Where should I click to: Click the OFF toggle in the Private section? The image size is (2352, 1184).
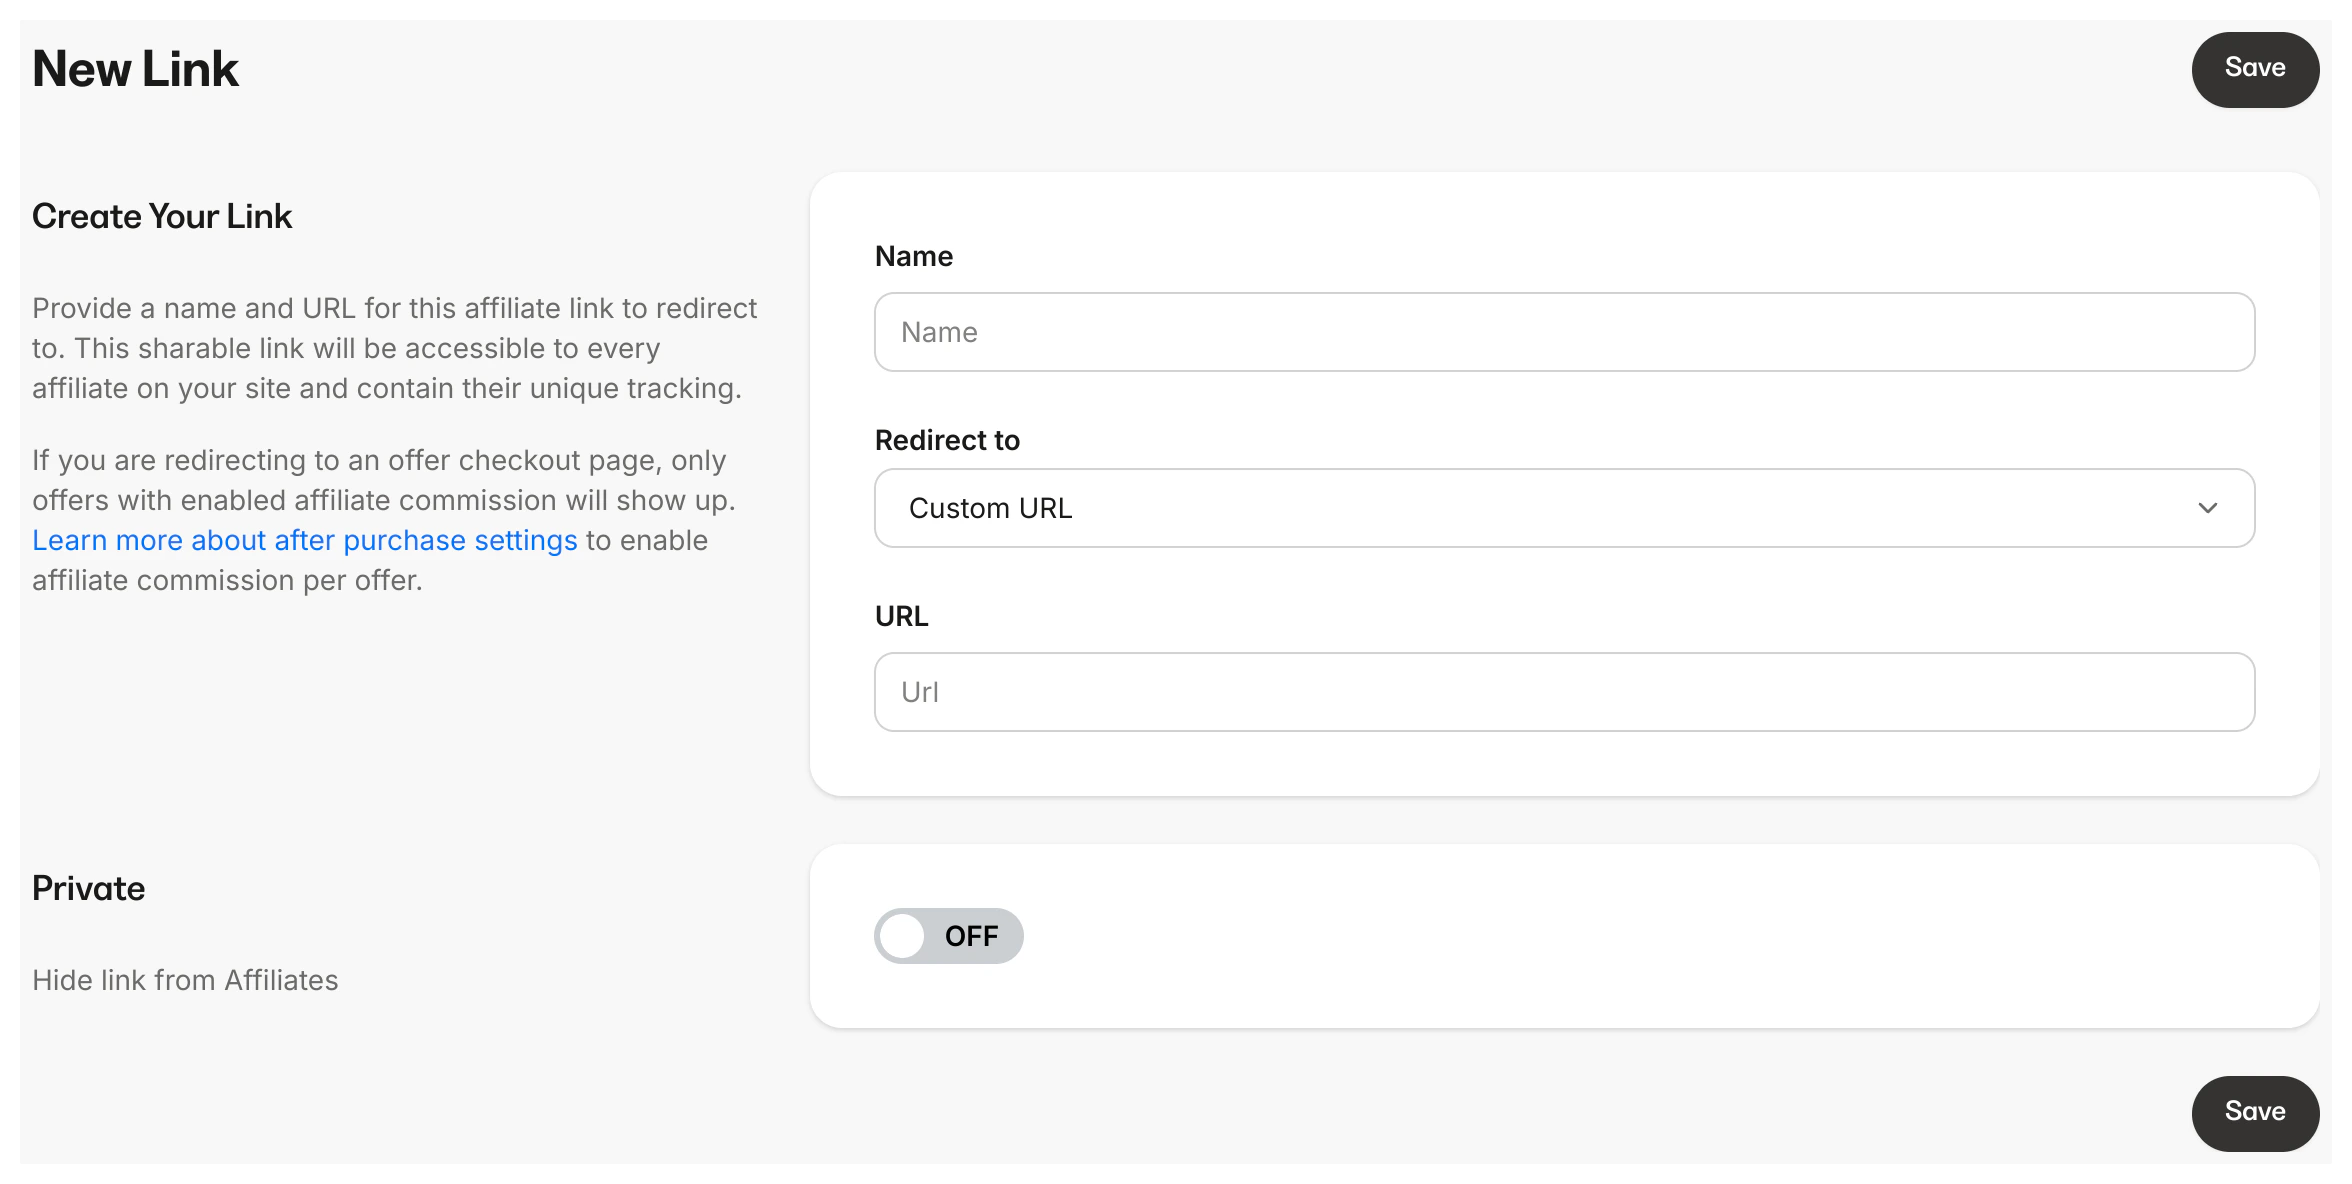948,936
